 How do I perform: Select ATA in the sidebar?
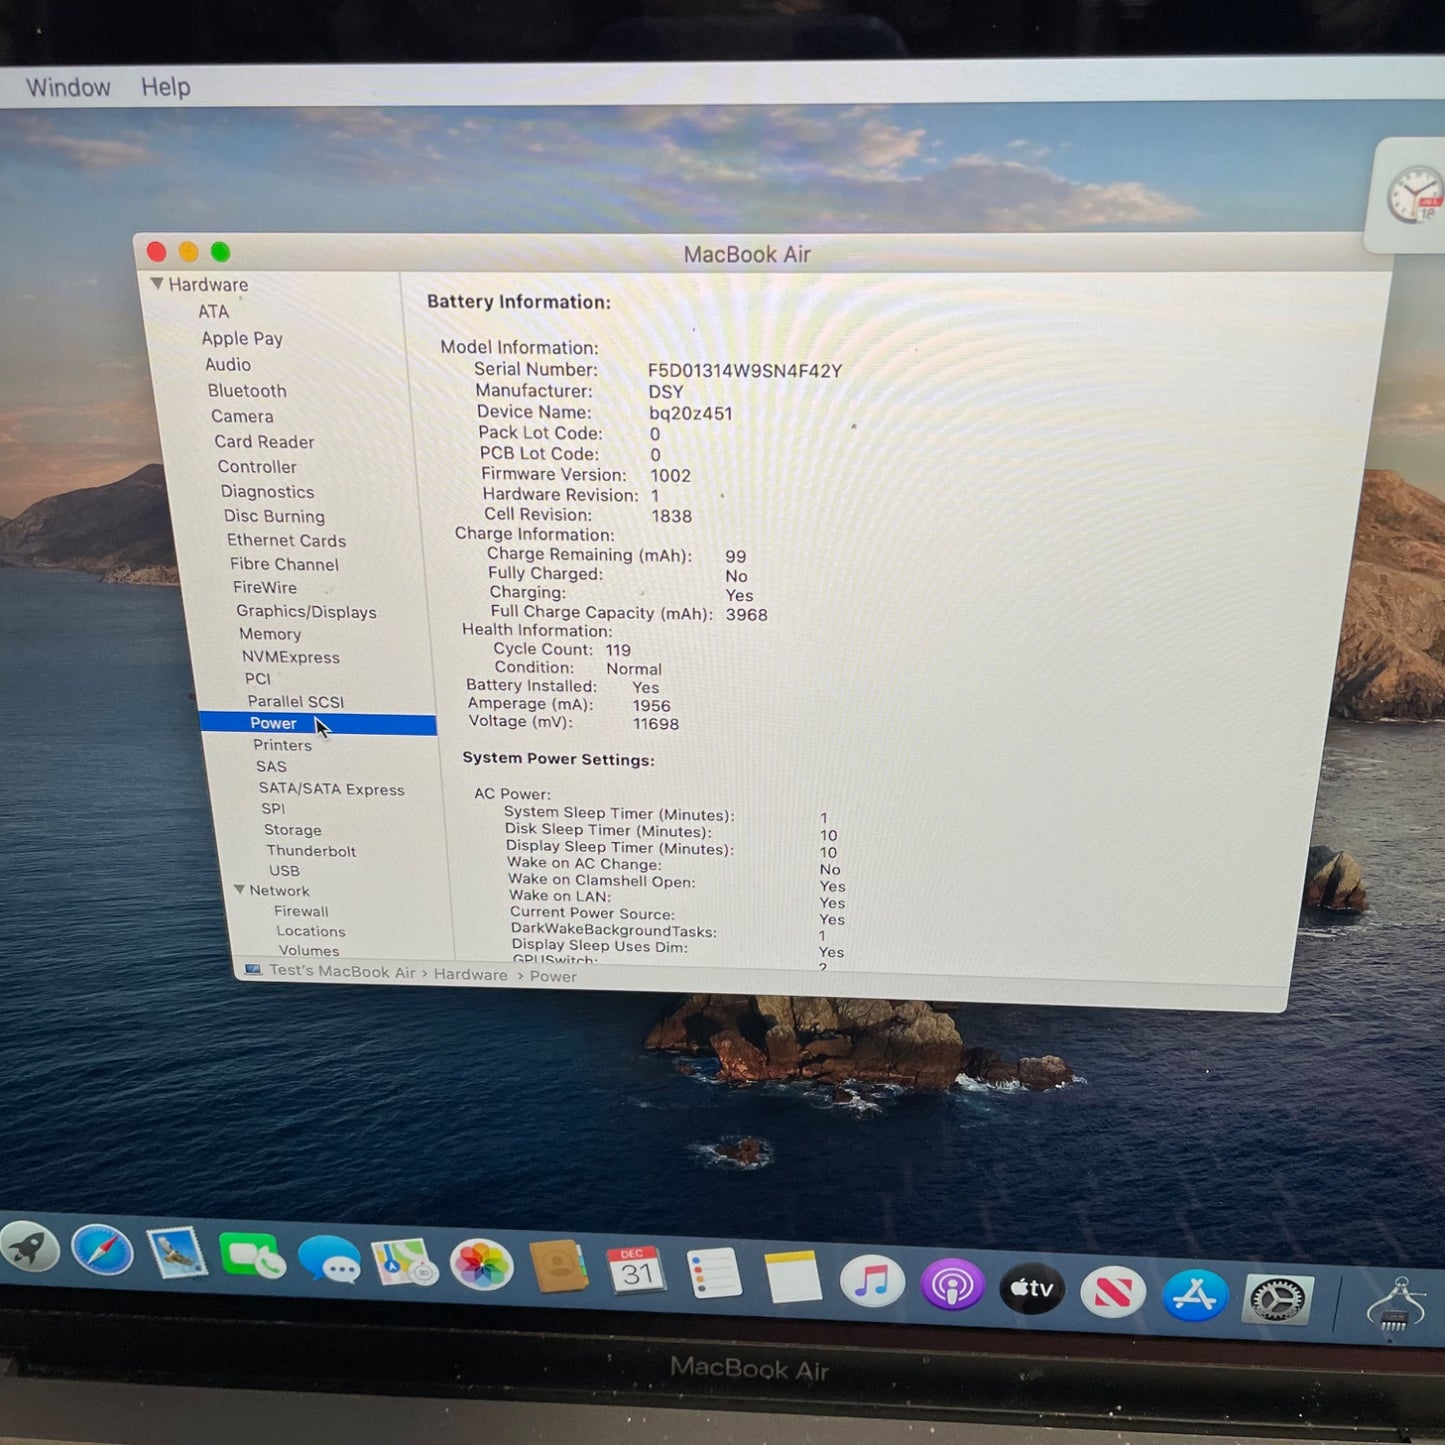pyautogui.click(x=213, y=312)
